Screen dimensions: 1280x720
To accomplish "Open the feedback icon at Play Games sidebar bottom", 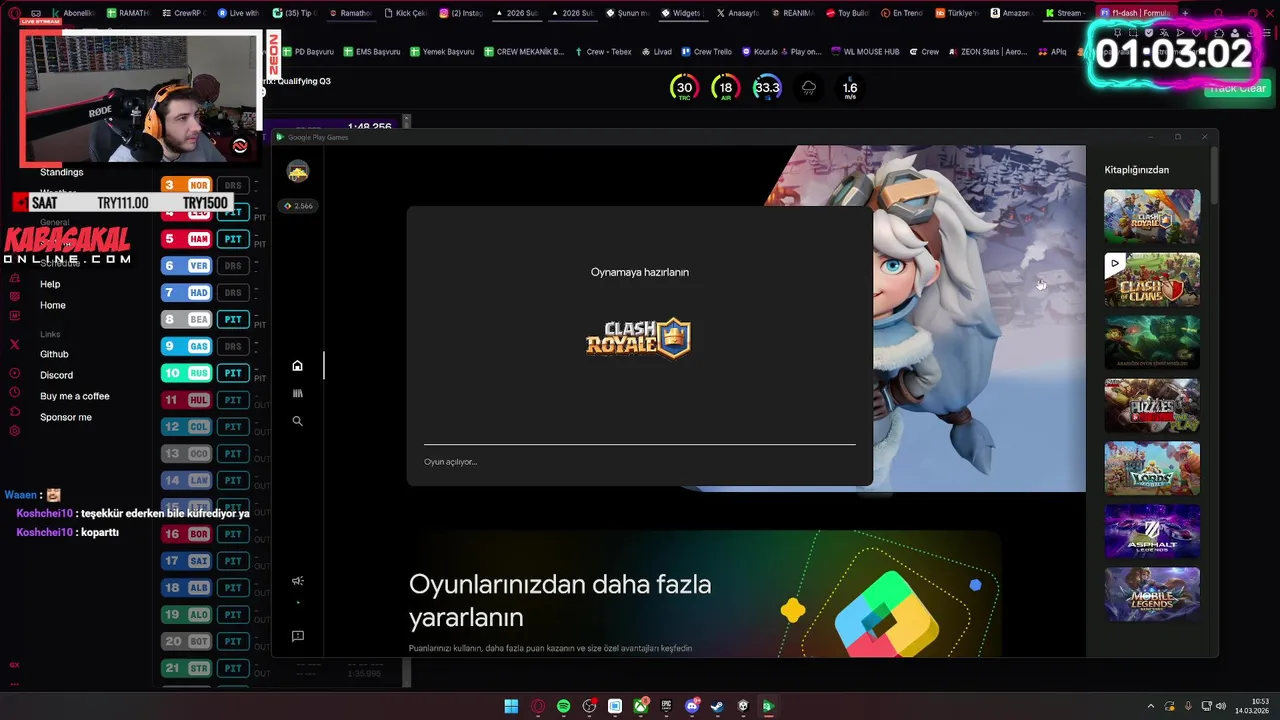I will coord(297,636).
